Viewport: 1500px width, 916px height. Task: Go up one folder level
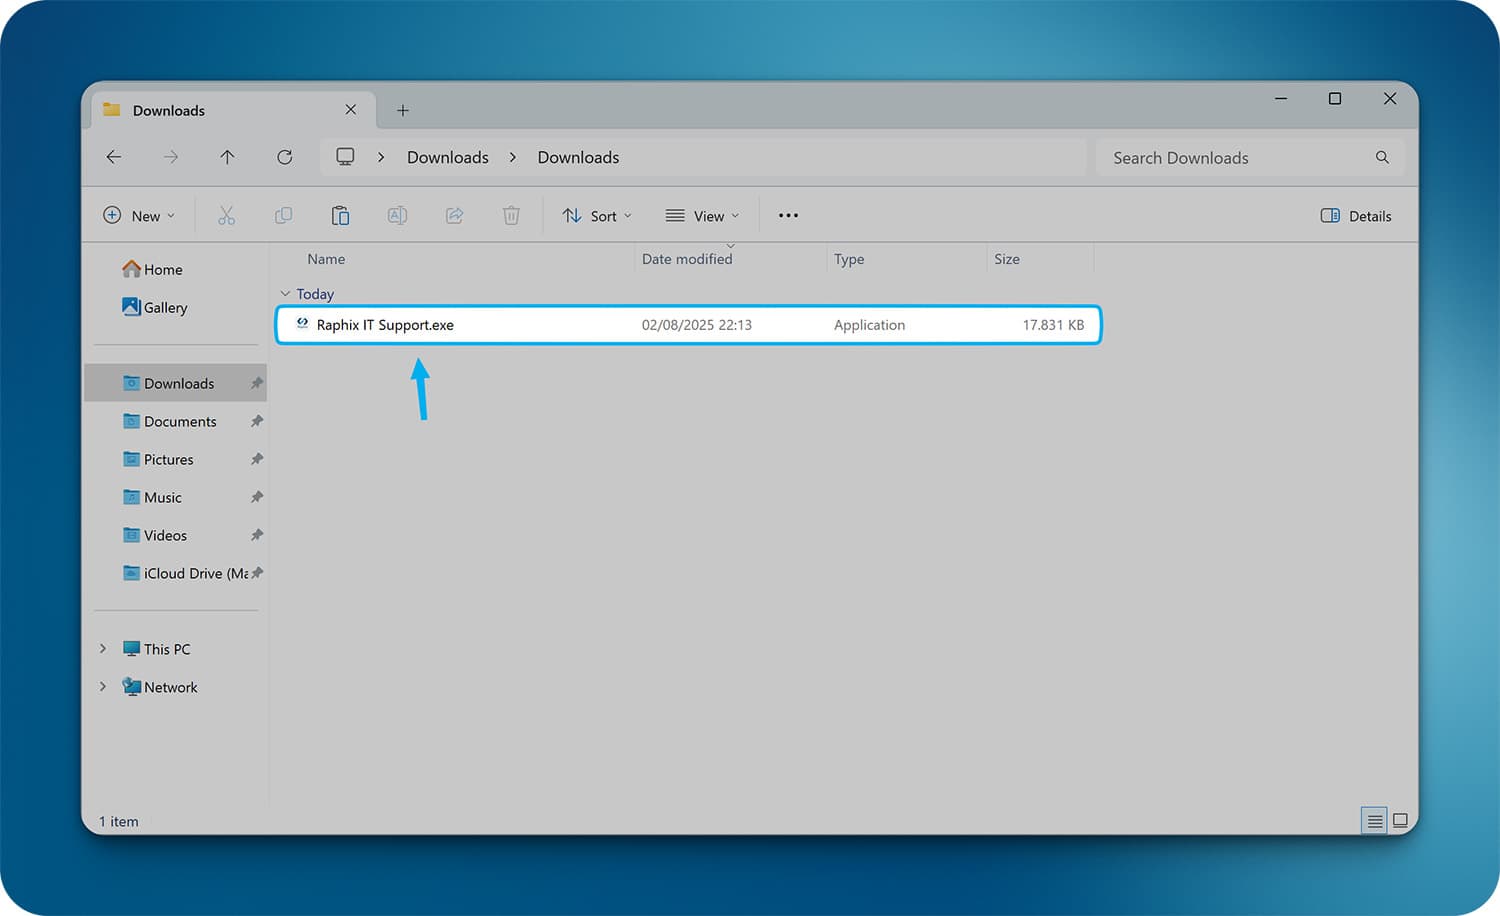pyautogui.click(x=227, y=157)
